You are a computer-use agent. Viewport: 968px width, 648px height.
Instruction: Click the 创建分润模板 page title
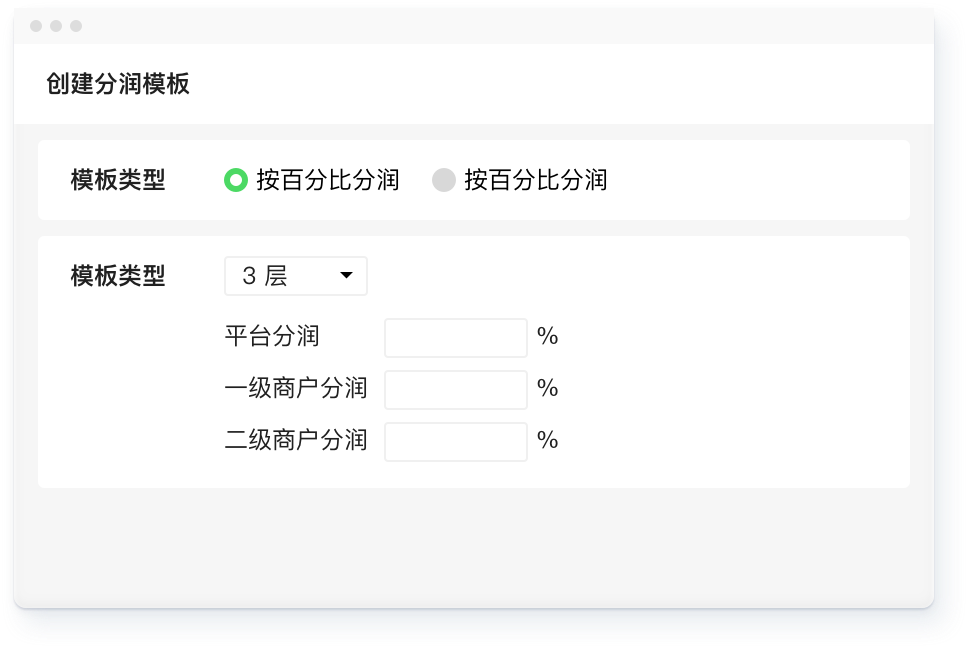coord(118,84)
